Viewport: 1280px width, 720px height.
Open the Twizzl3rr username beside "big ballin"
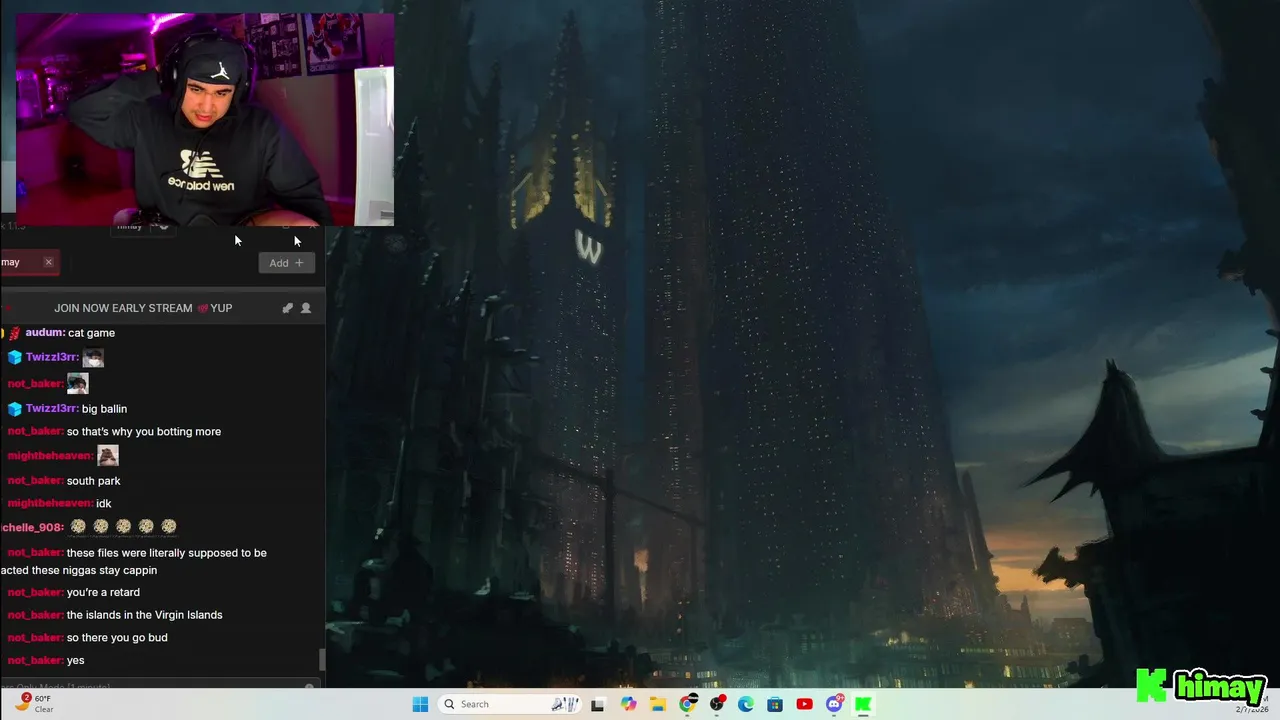pos(52,409)
